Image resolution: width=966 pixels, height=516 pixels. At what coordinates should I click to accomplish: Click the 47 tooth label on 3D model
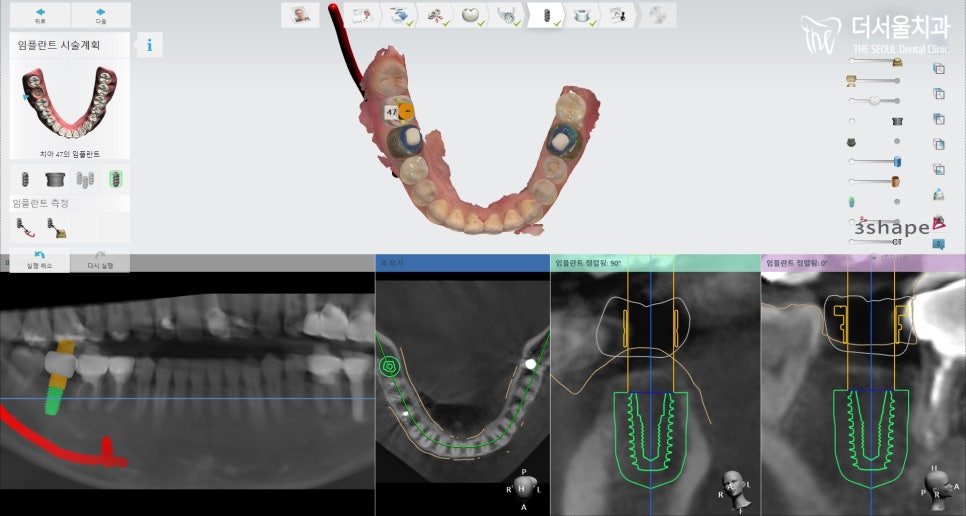[391, 113]
